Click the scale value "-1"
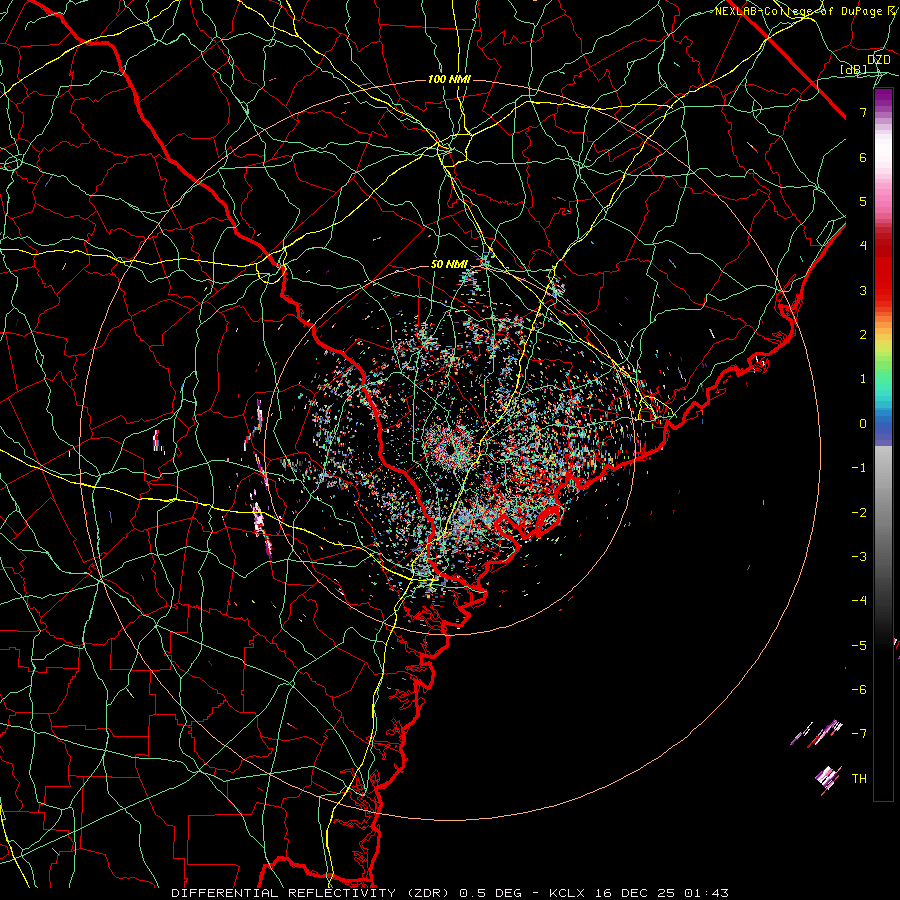Screen dimensions: 900x900 (x=859, y=468)
